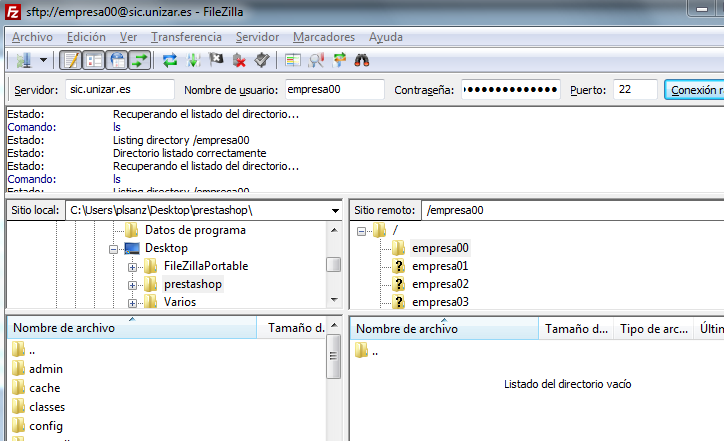Select Desktop in the local tree
Screen dimensions: 724x441
(x=166, y=248)
